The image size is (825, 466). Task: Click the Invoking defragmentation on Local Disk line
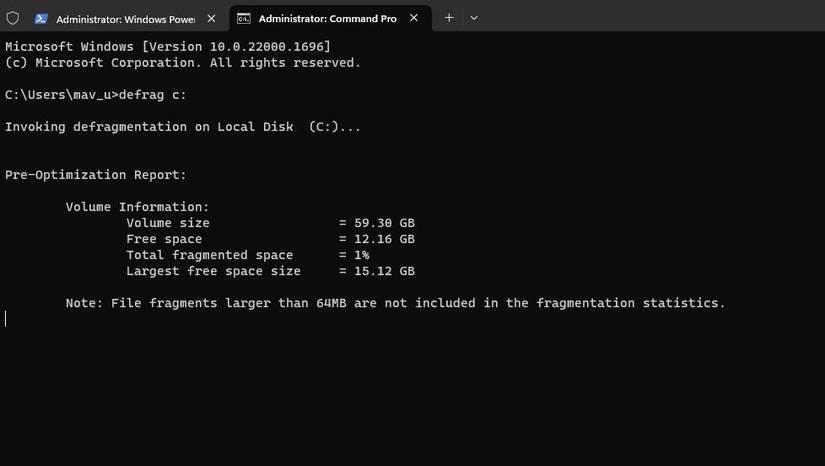point(183,127)
